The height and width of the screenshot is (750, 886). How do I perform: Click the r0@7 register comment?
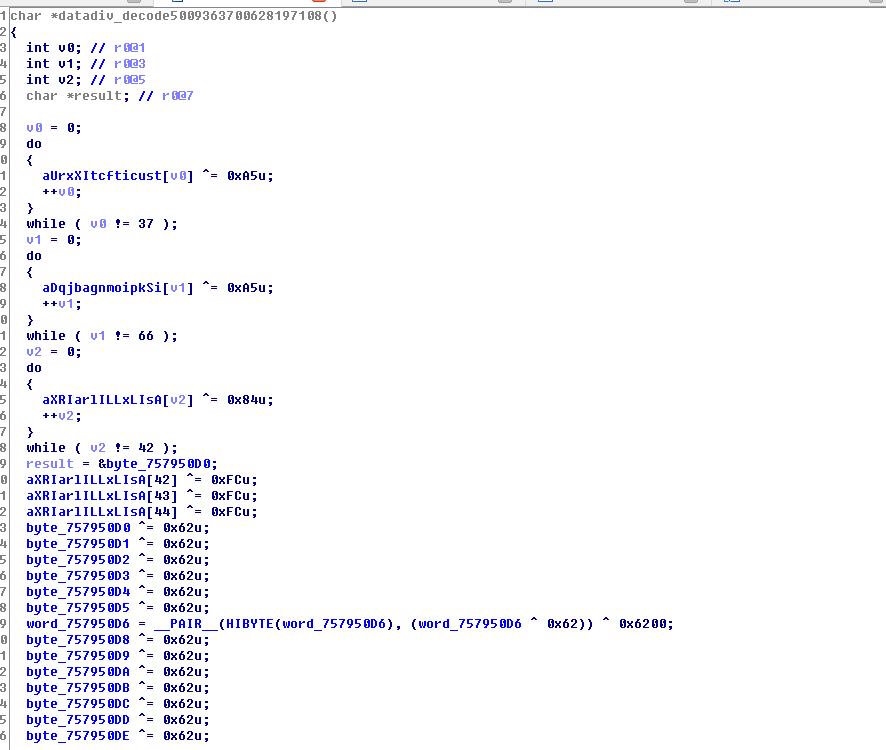pos(177,96)
